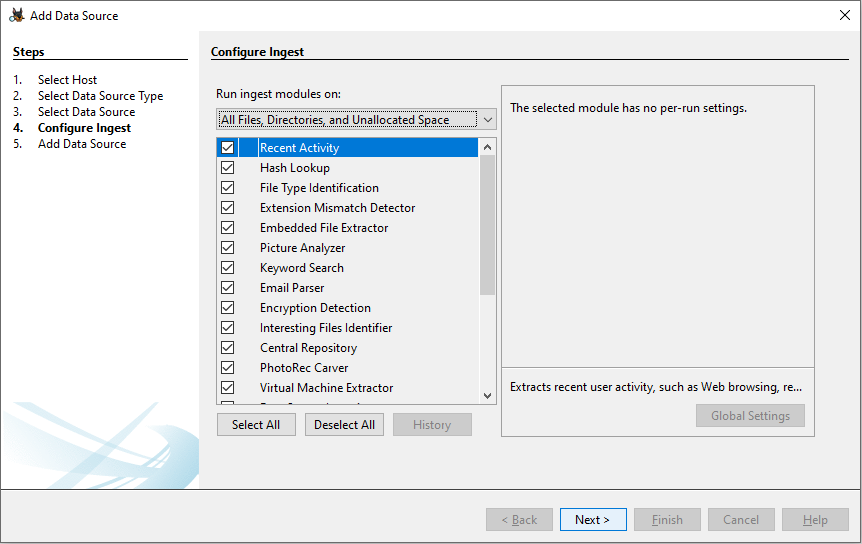The width and height of the screenshot is (862, 544).
Task: Click the module list scroll-down arrow
Action: click(488, 396)
